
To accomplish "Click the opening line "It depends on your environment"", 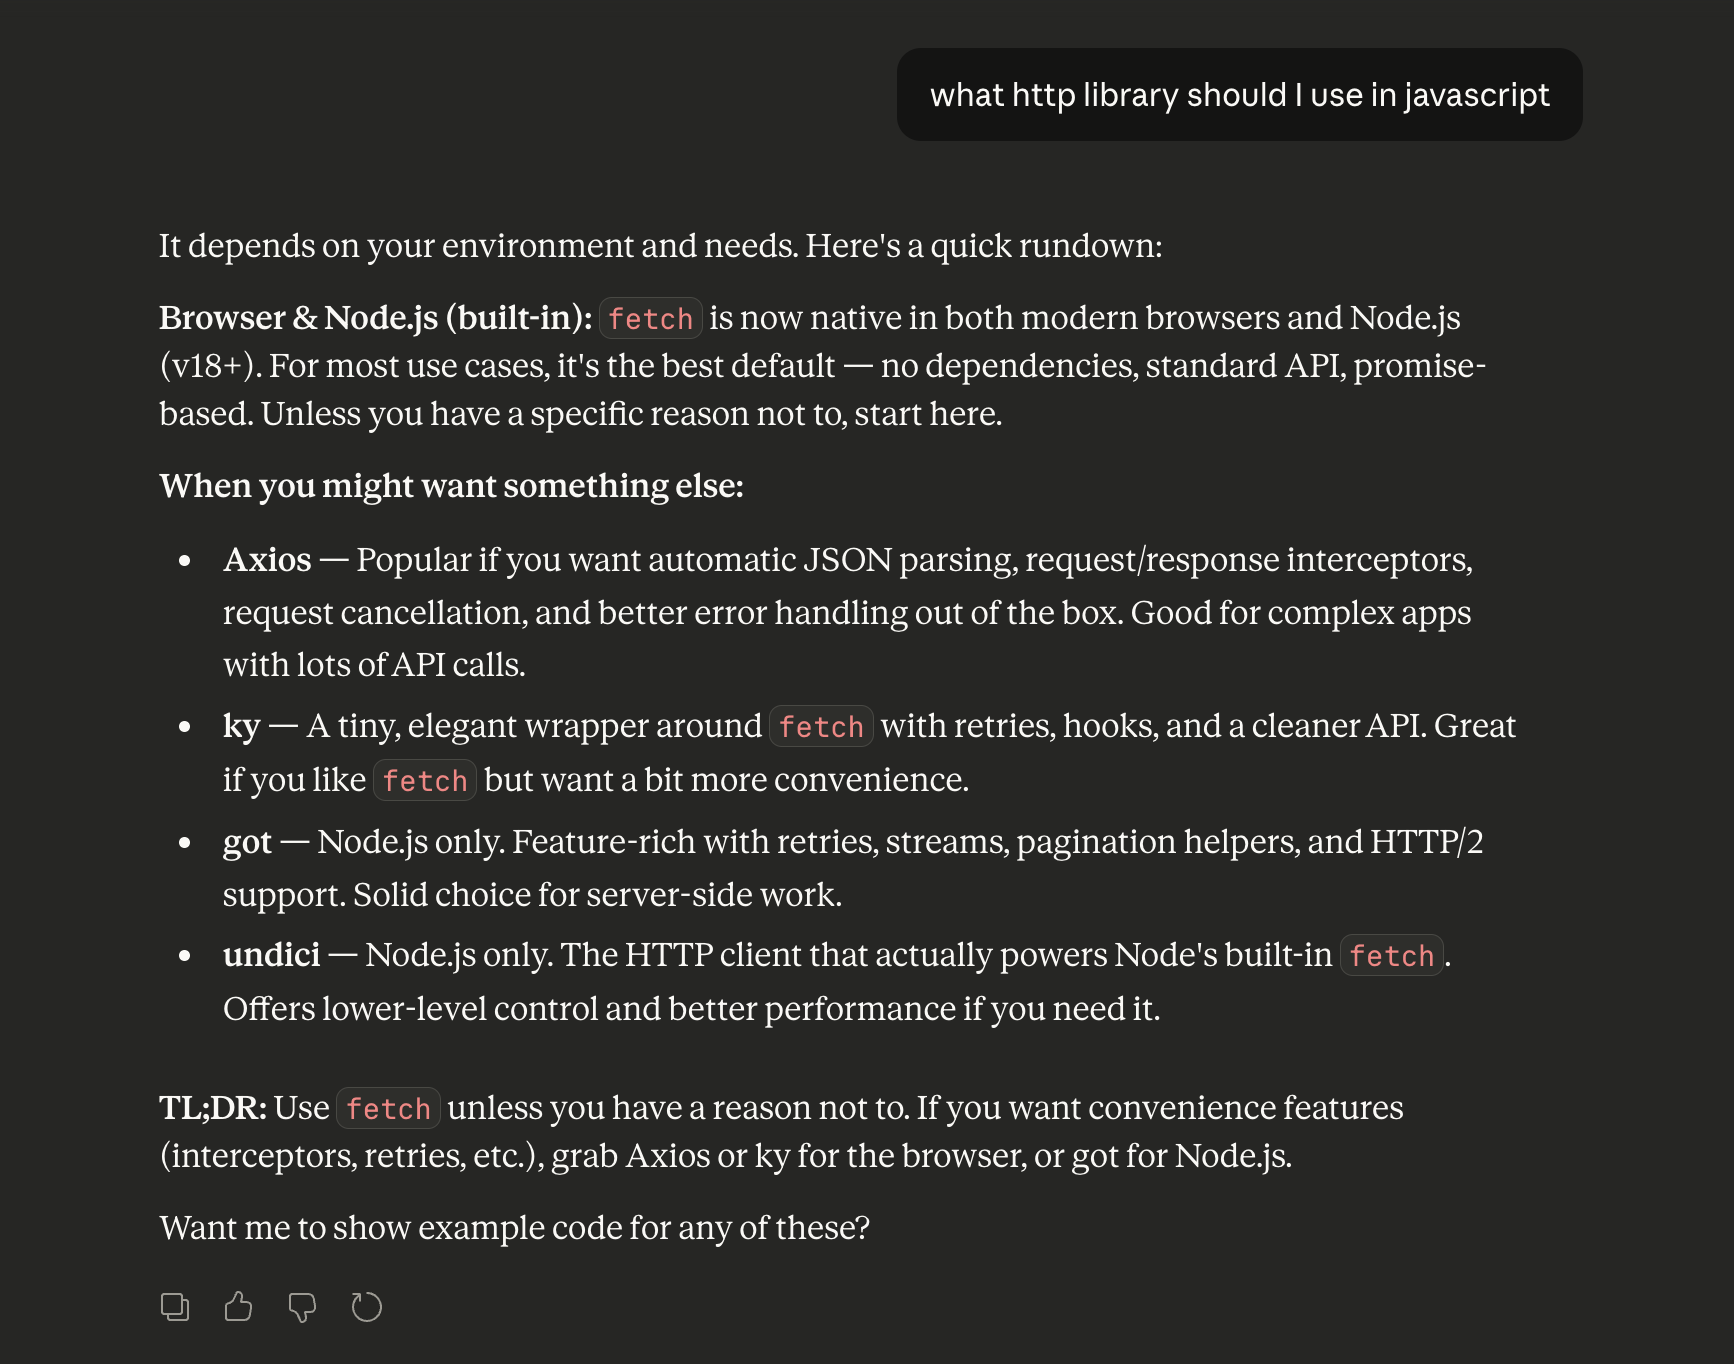I will coord(660,246).
